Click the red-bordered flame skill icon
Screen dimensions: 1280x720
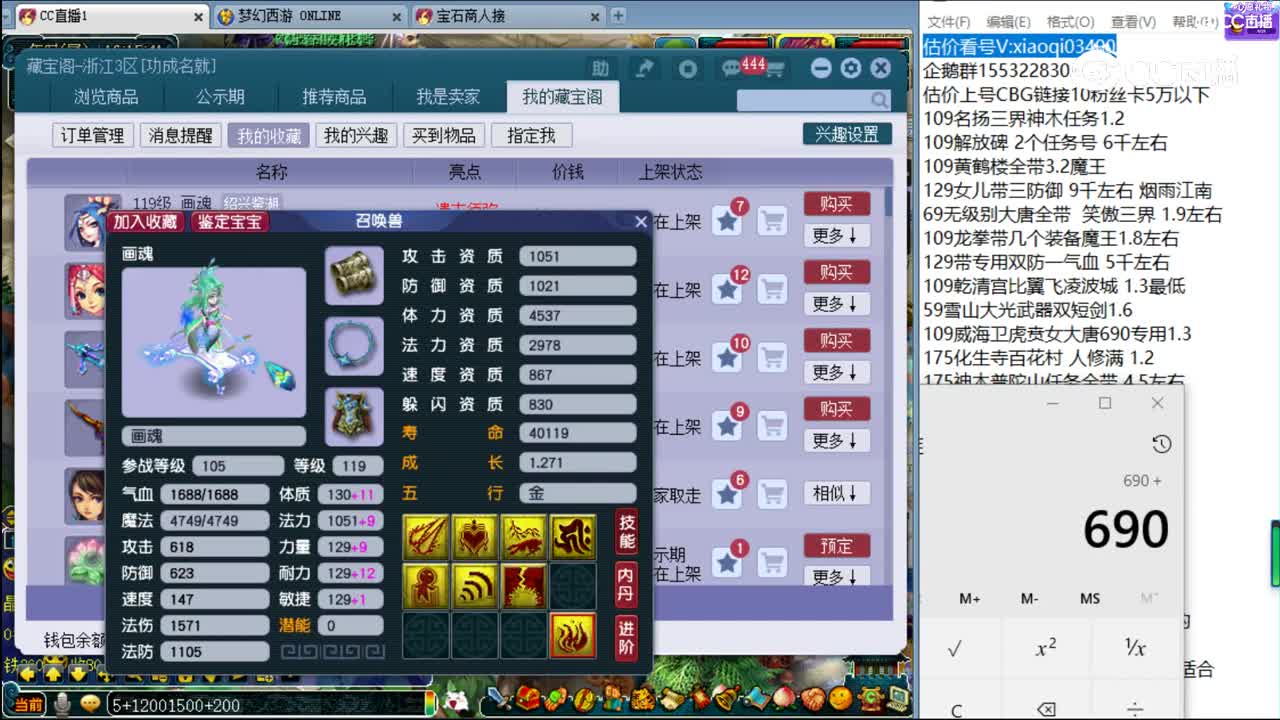(573, 635)
